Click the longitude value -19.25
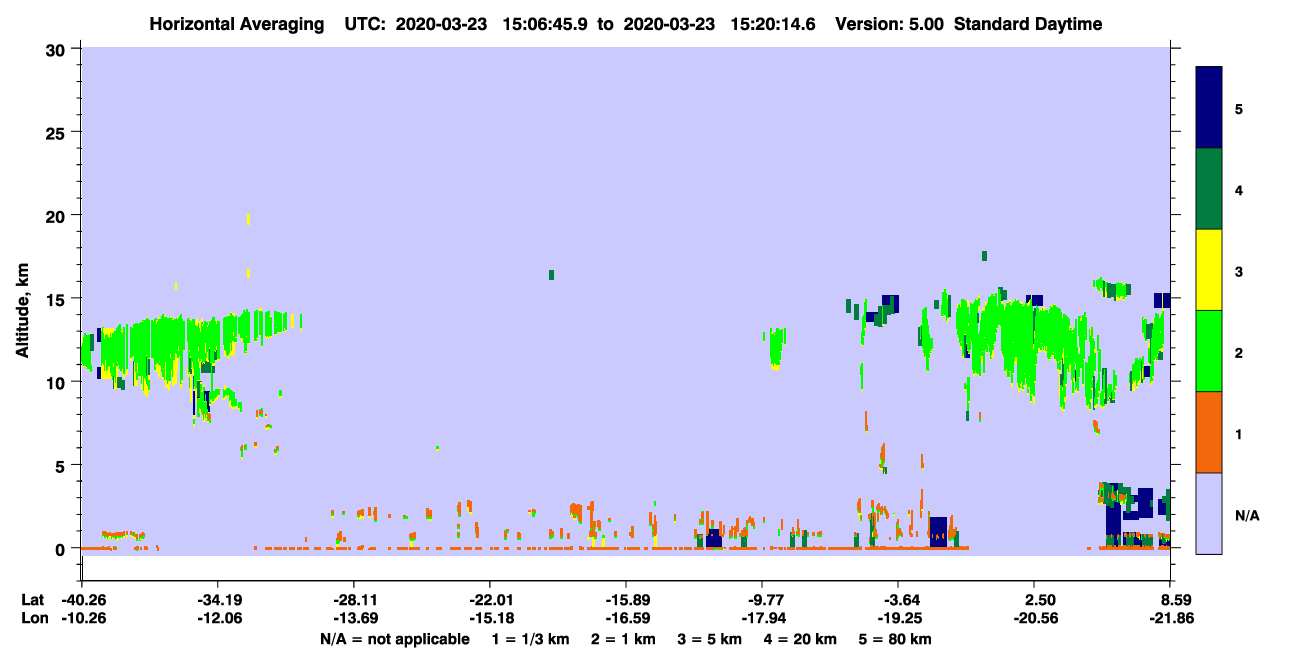1300x667 pixels. click(898, 619)
